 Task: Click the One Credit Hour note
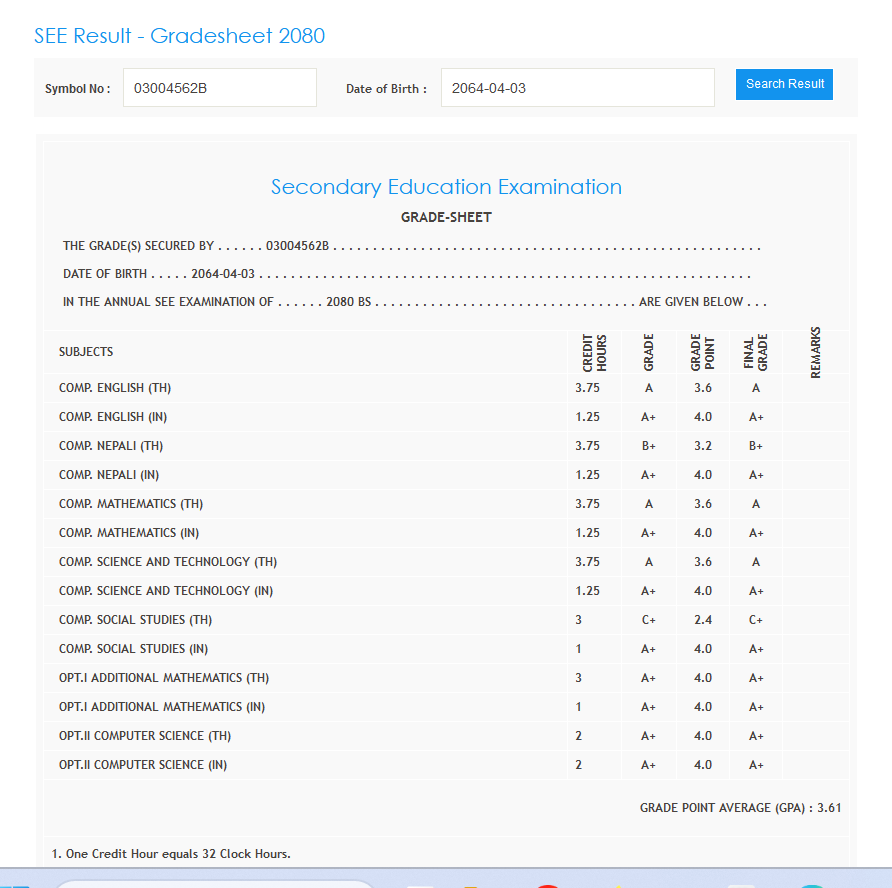[170, 854]
